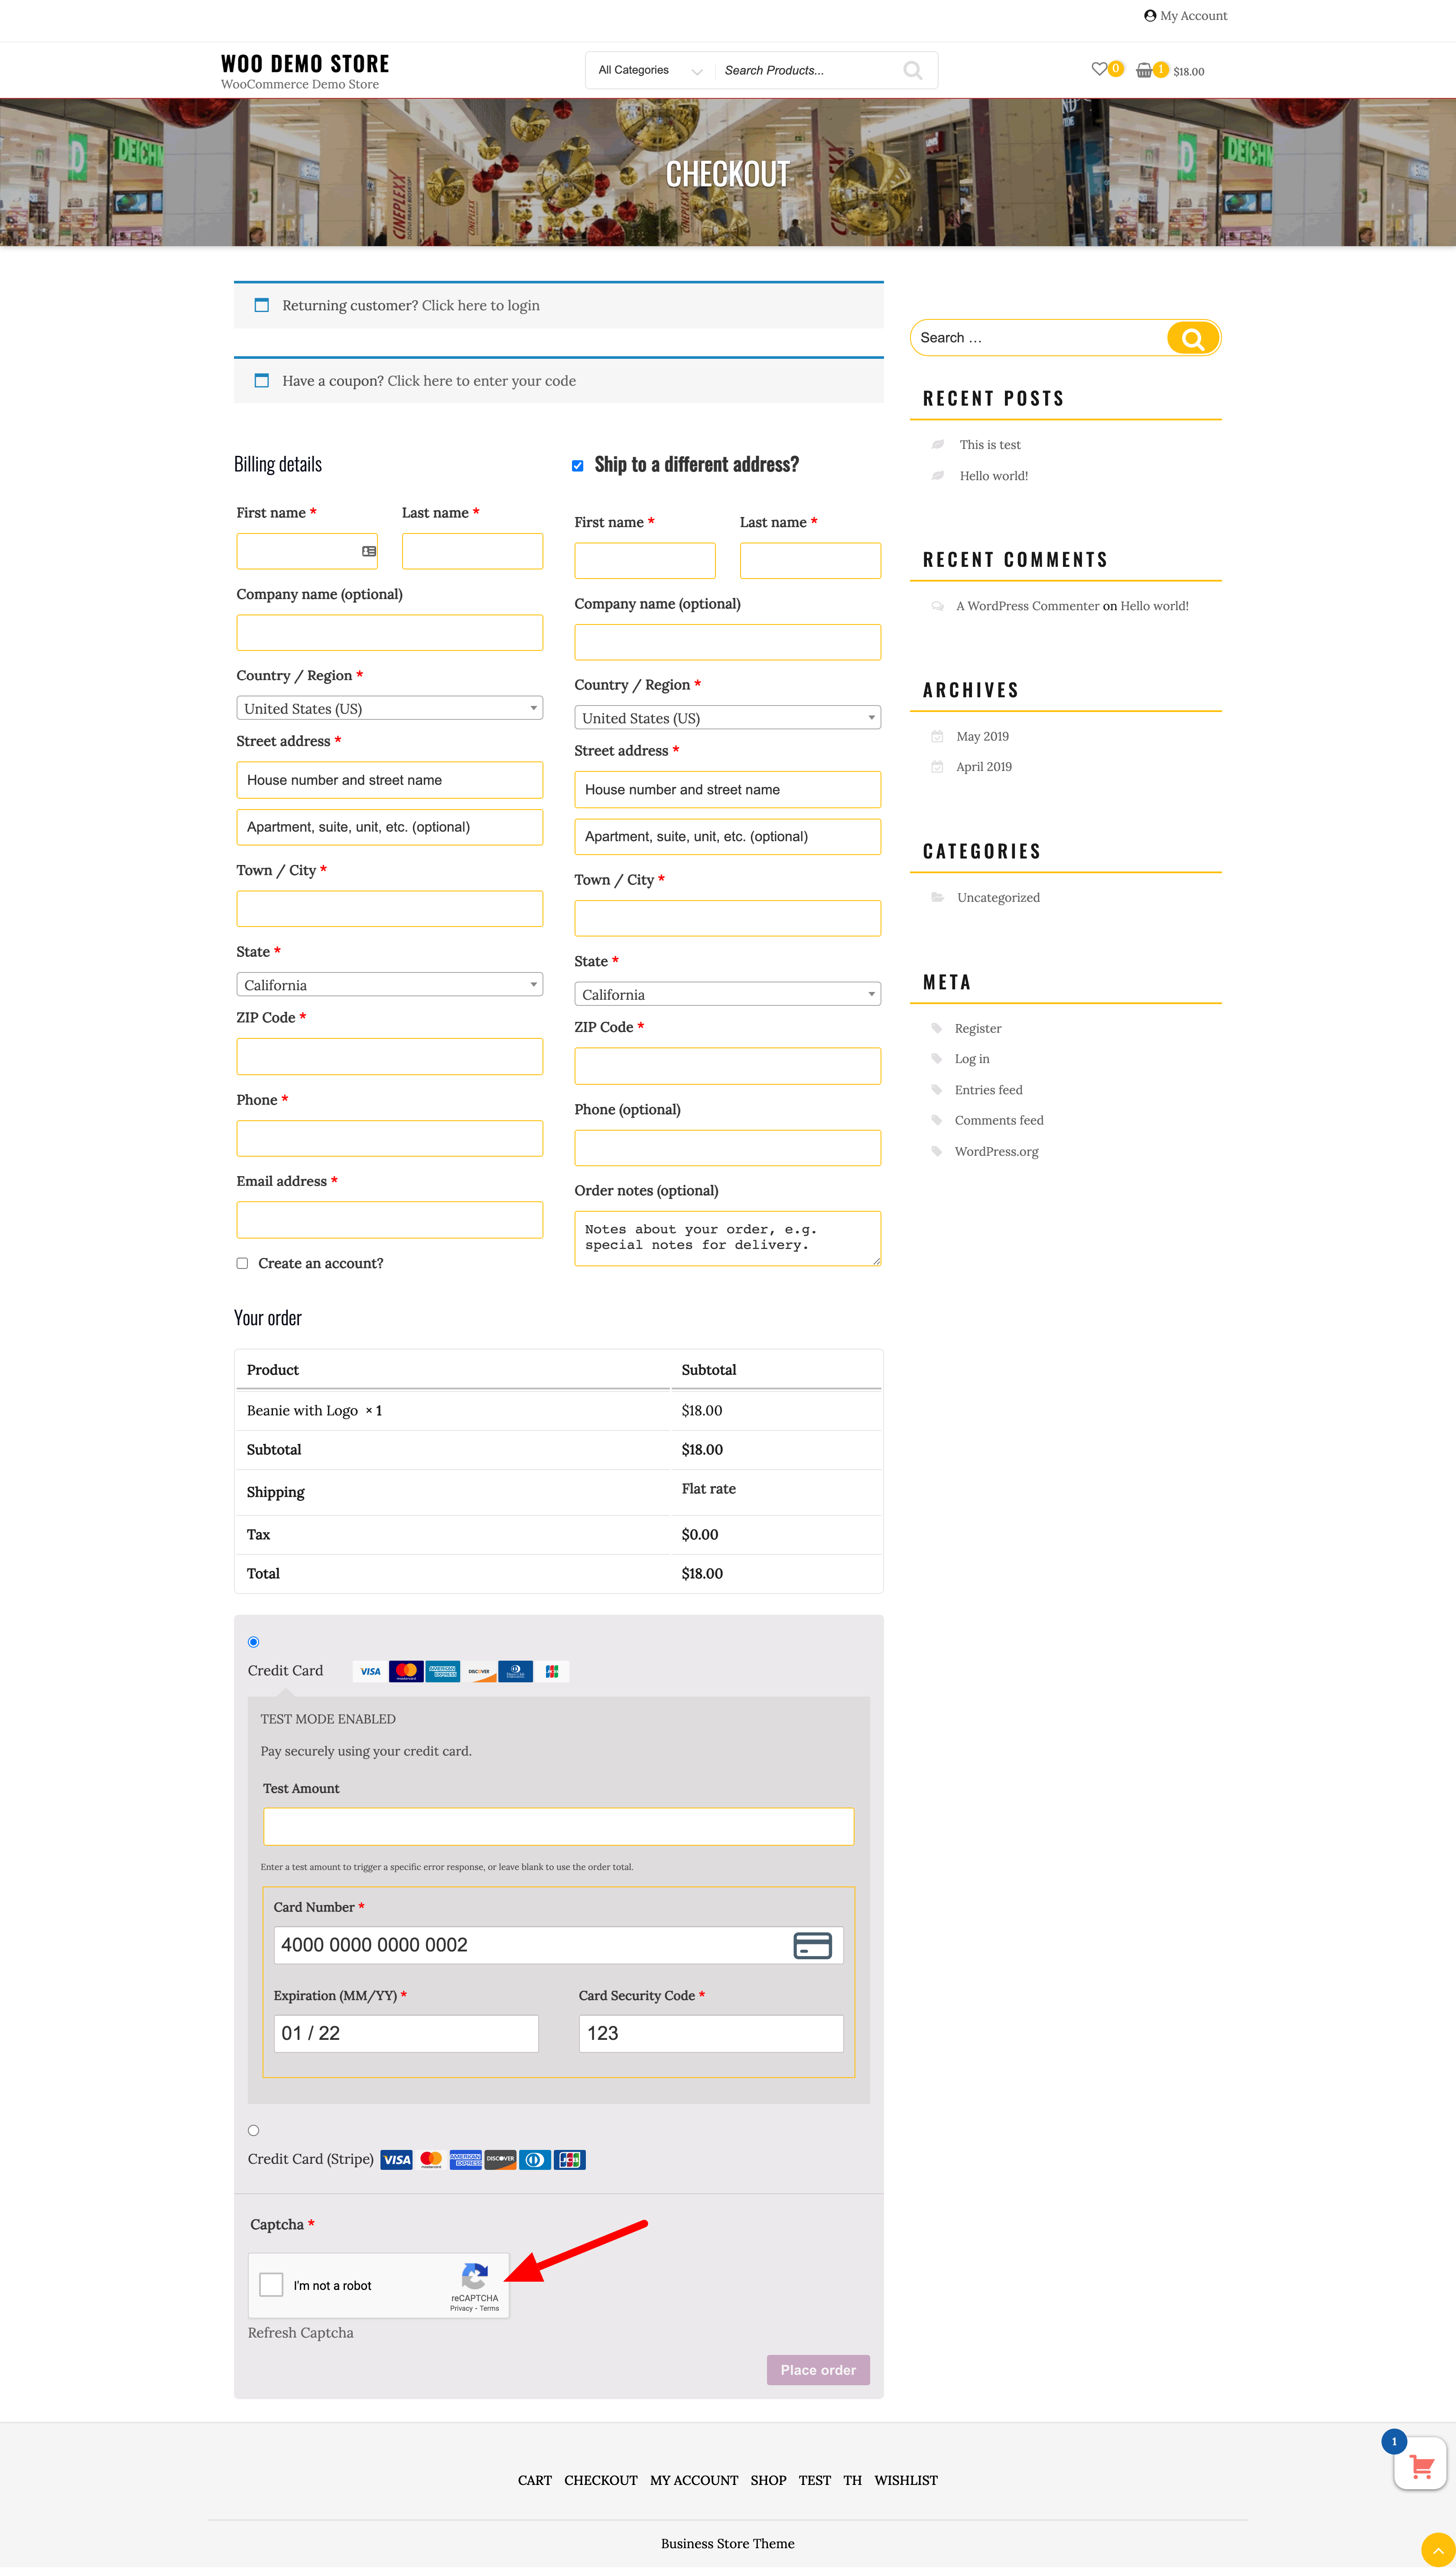This screenshot has width=1456, height=2569.
Task: Toggle Ship to a different address checkbox
Action: click(577, 466)
